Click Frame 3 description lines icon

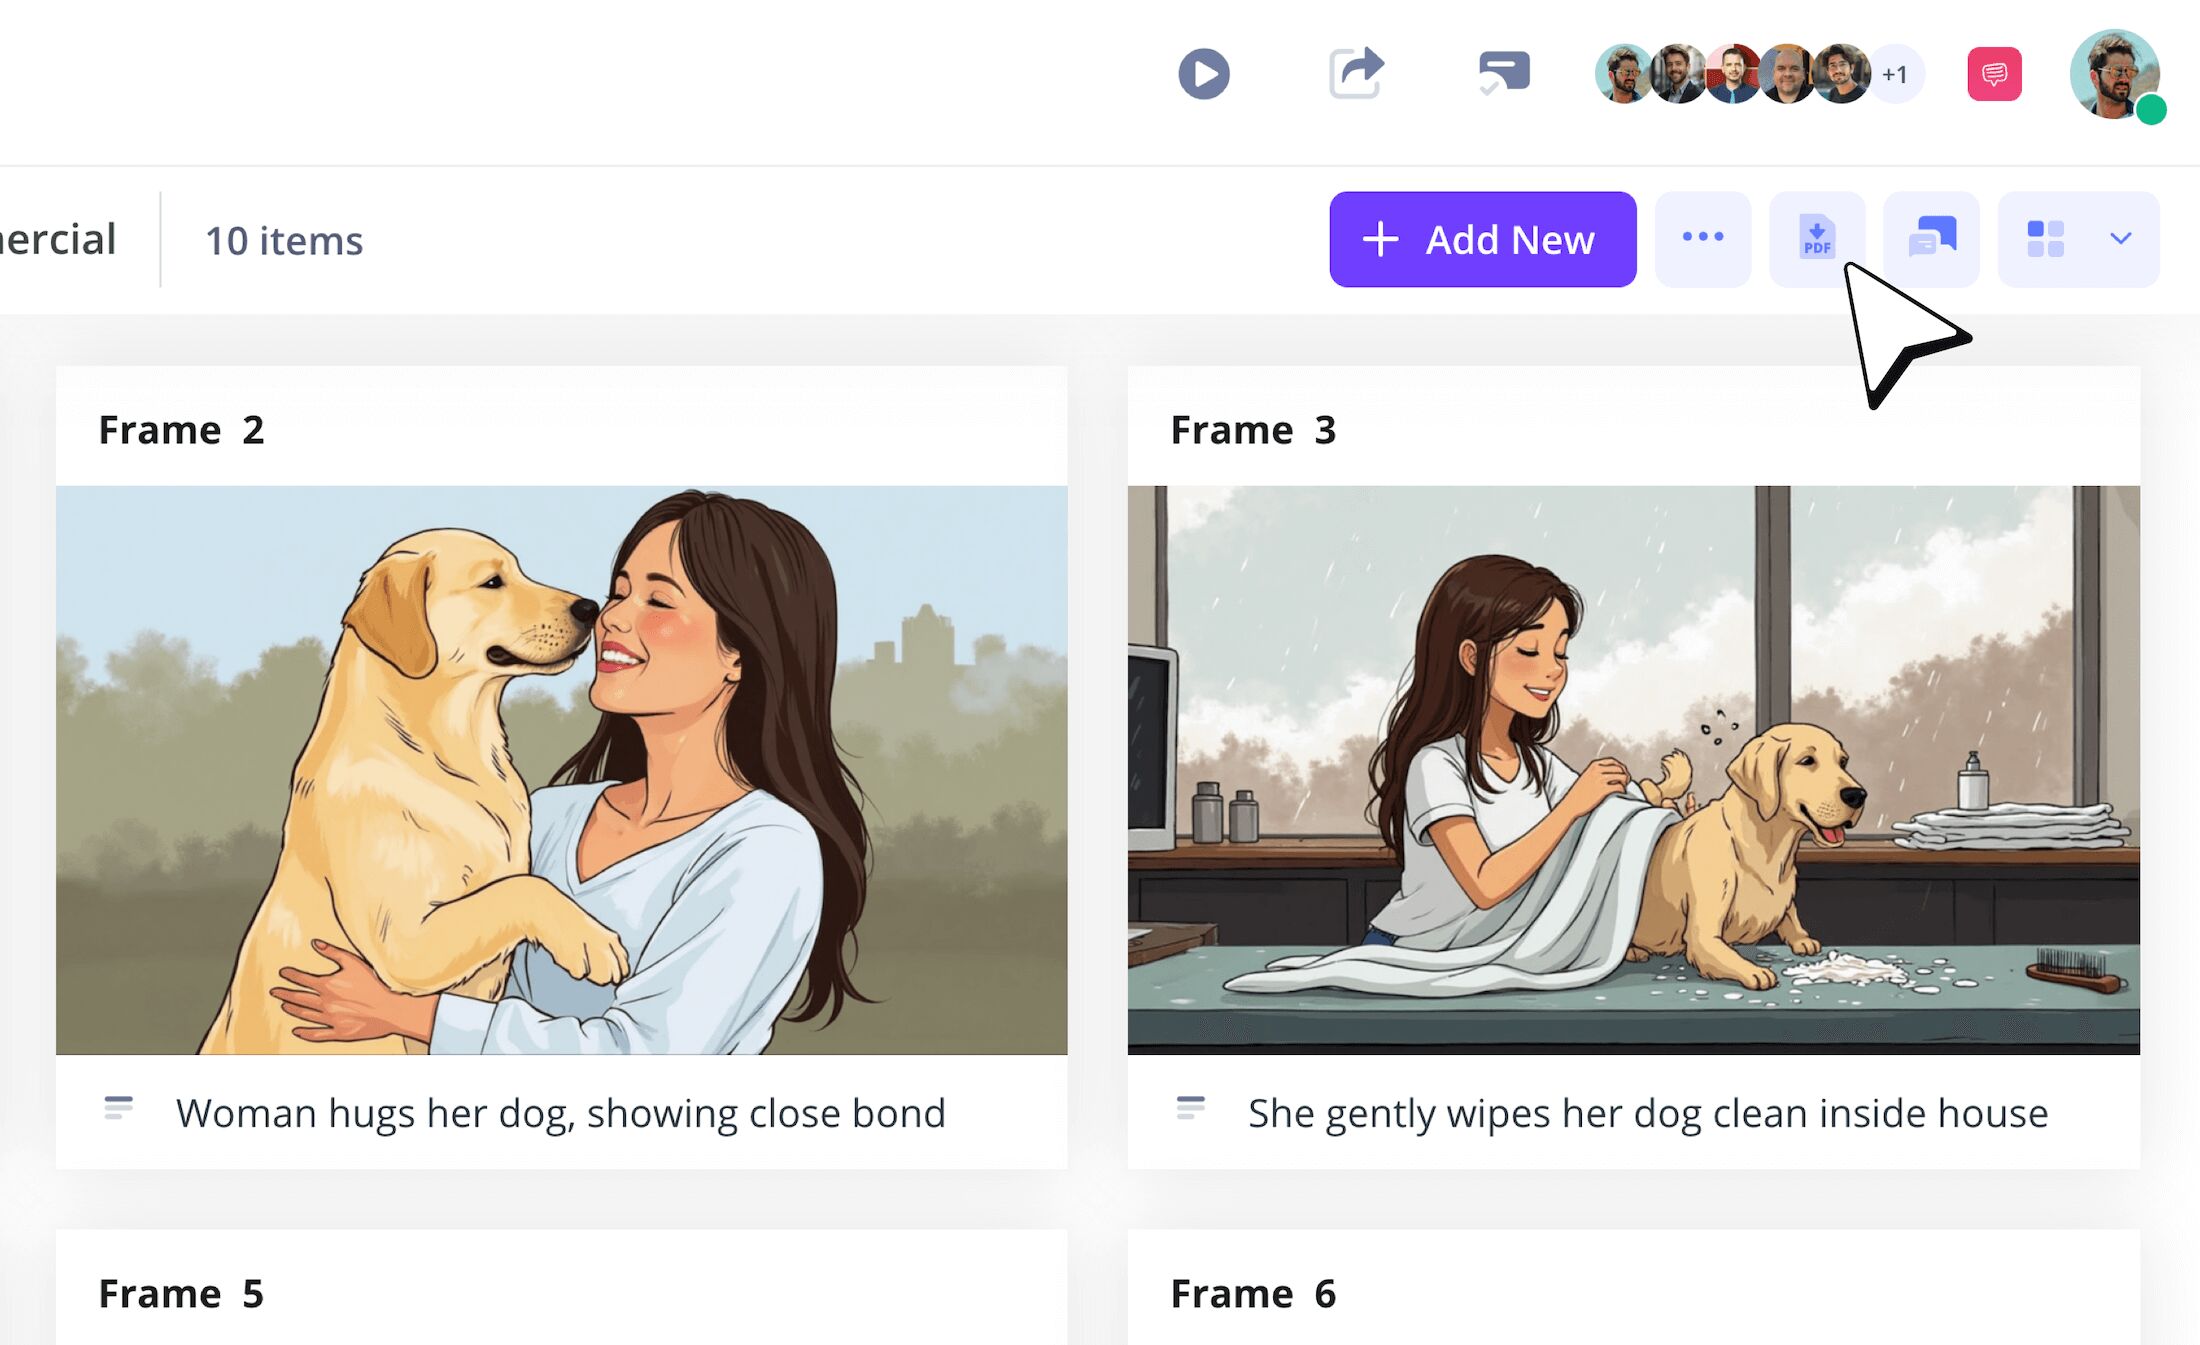tap(1190, 1108)
